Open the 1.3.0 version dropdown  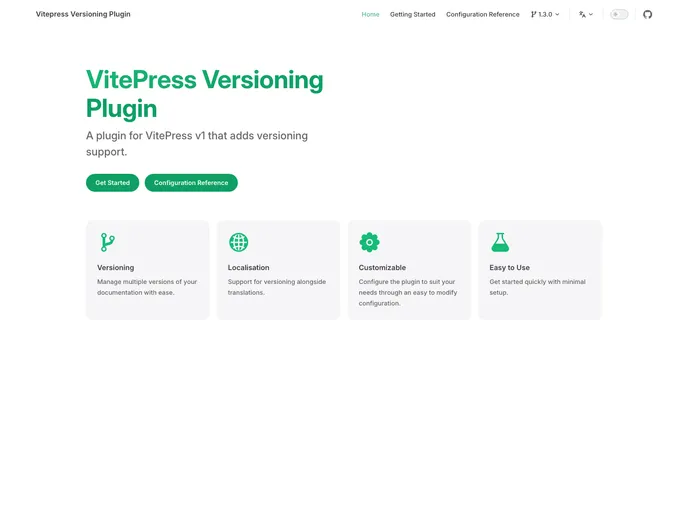[x=545, y=14]
